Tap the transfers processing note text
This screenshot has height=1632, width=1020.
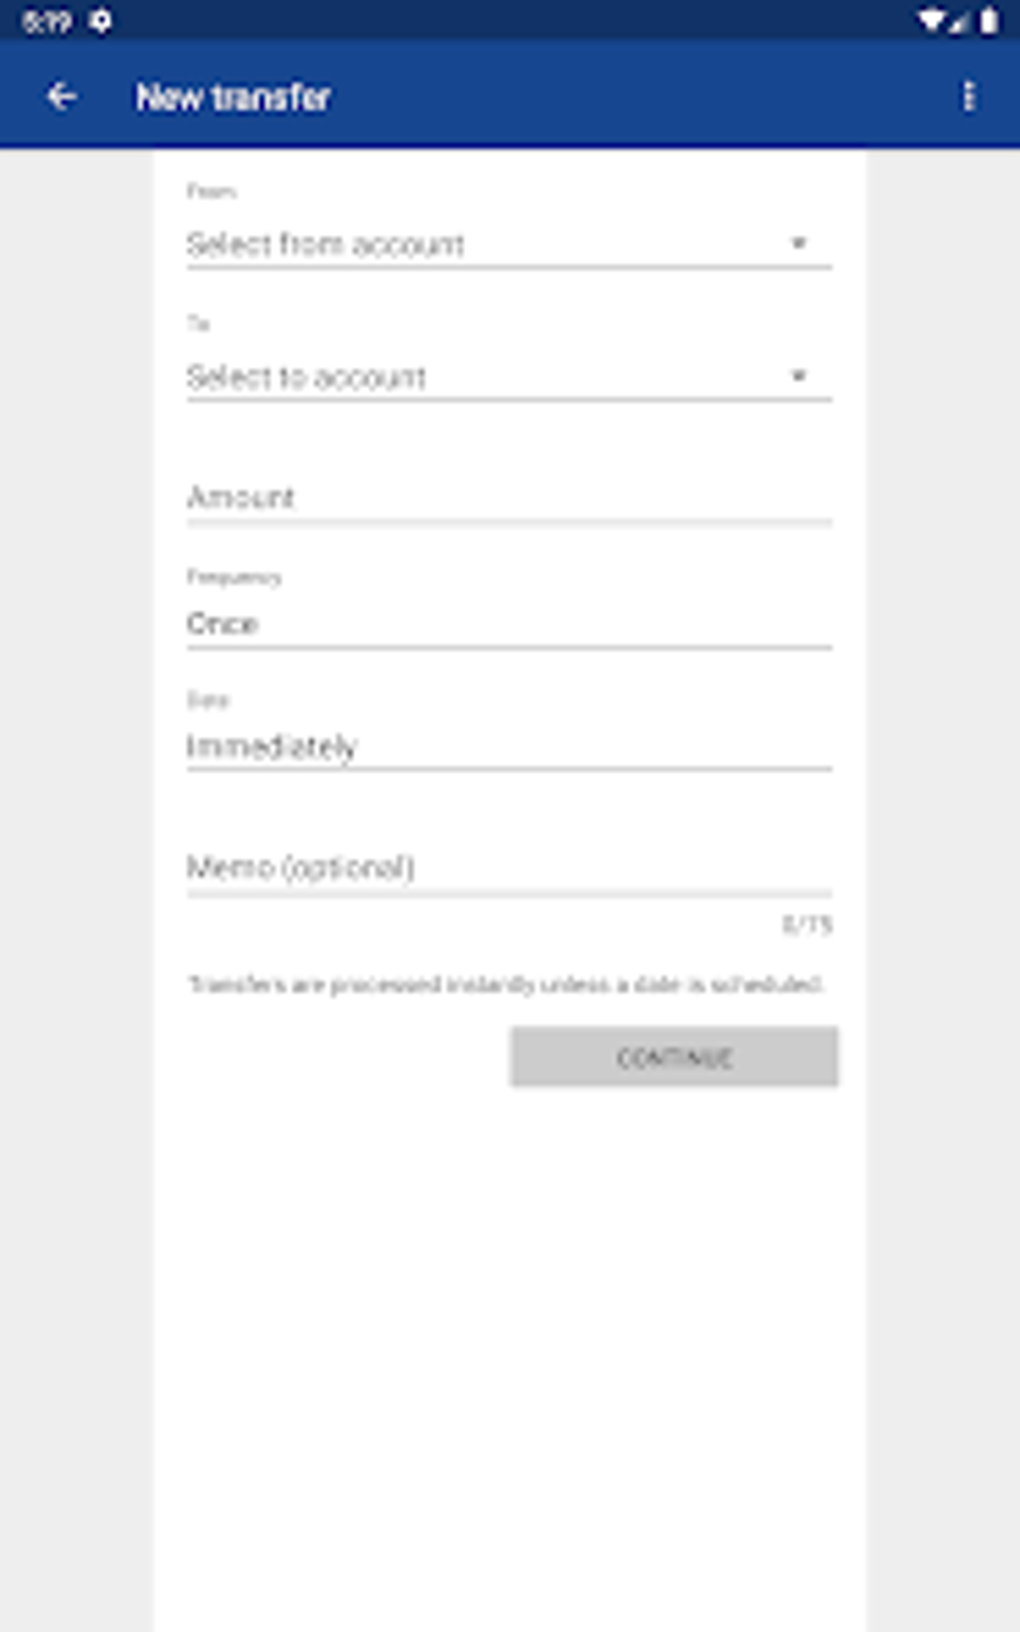(506, 984)
